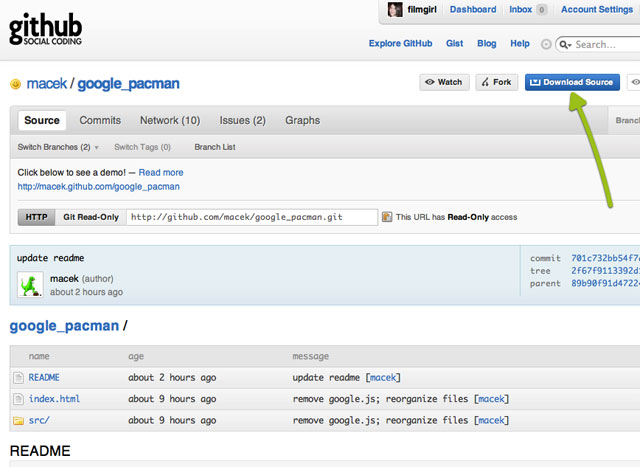Screen dimensions: 640x467
Task: Click the search magnifier icon
Action: point(565,44)
